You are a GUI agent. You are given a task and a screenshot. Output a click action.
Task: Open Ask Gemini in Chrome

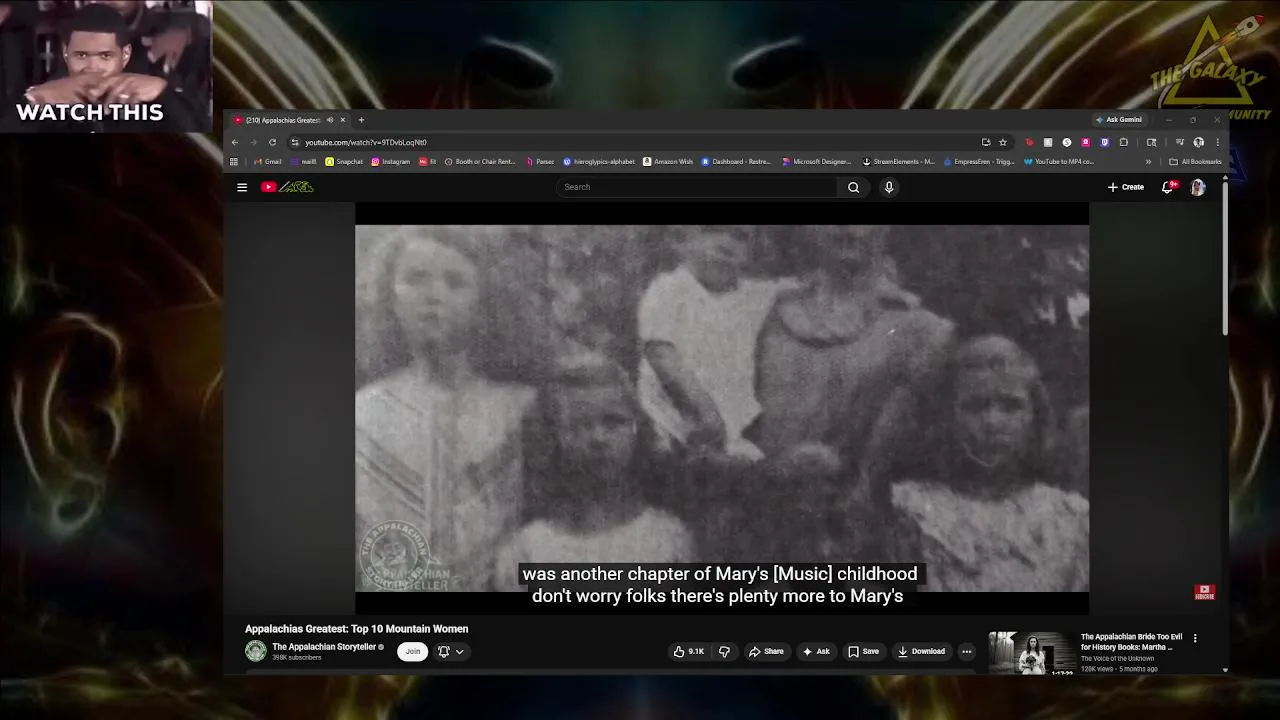pos(1118,120)
